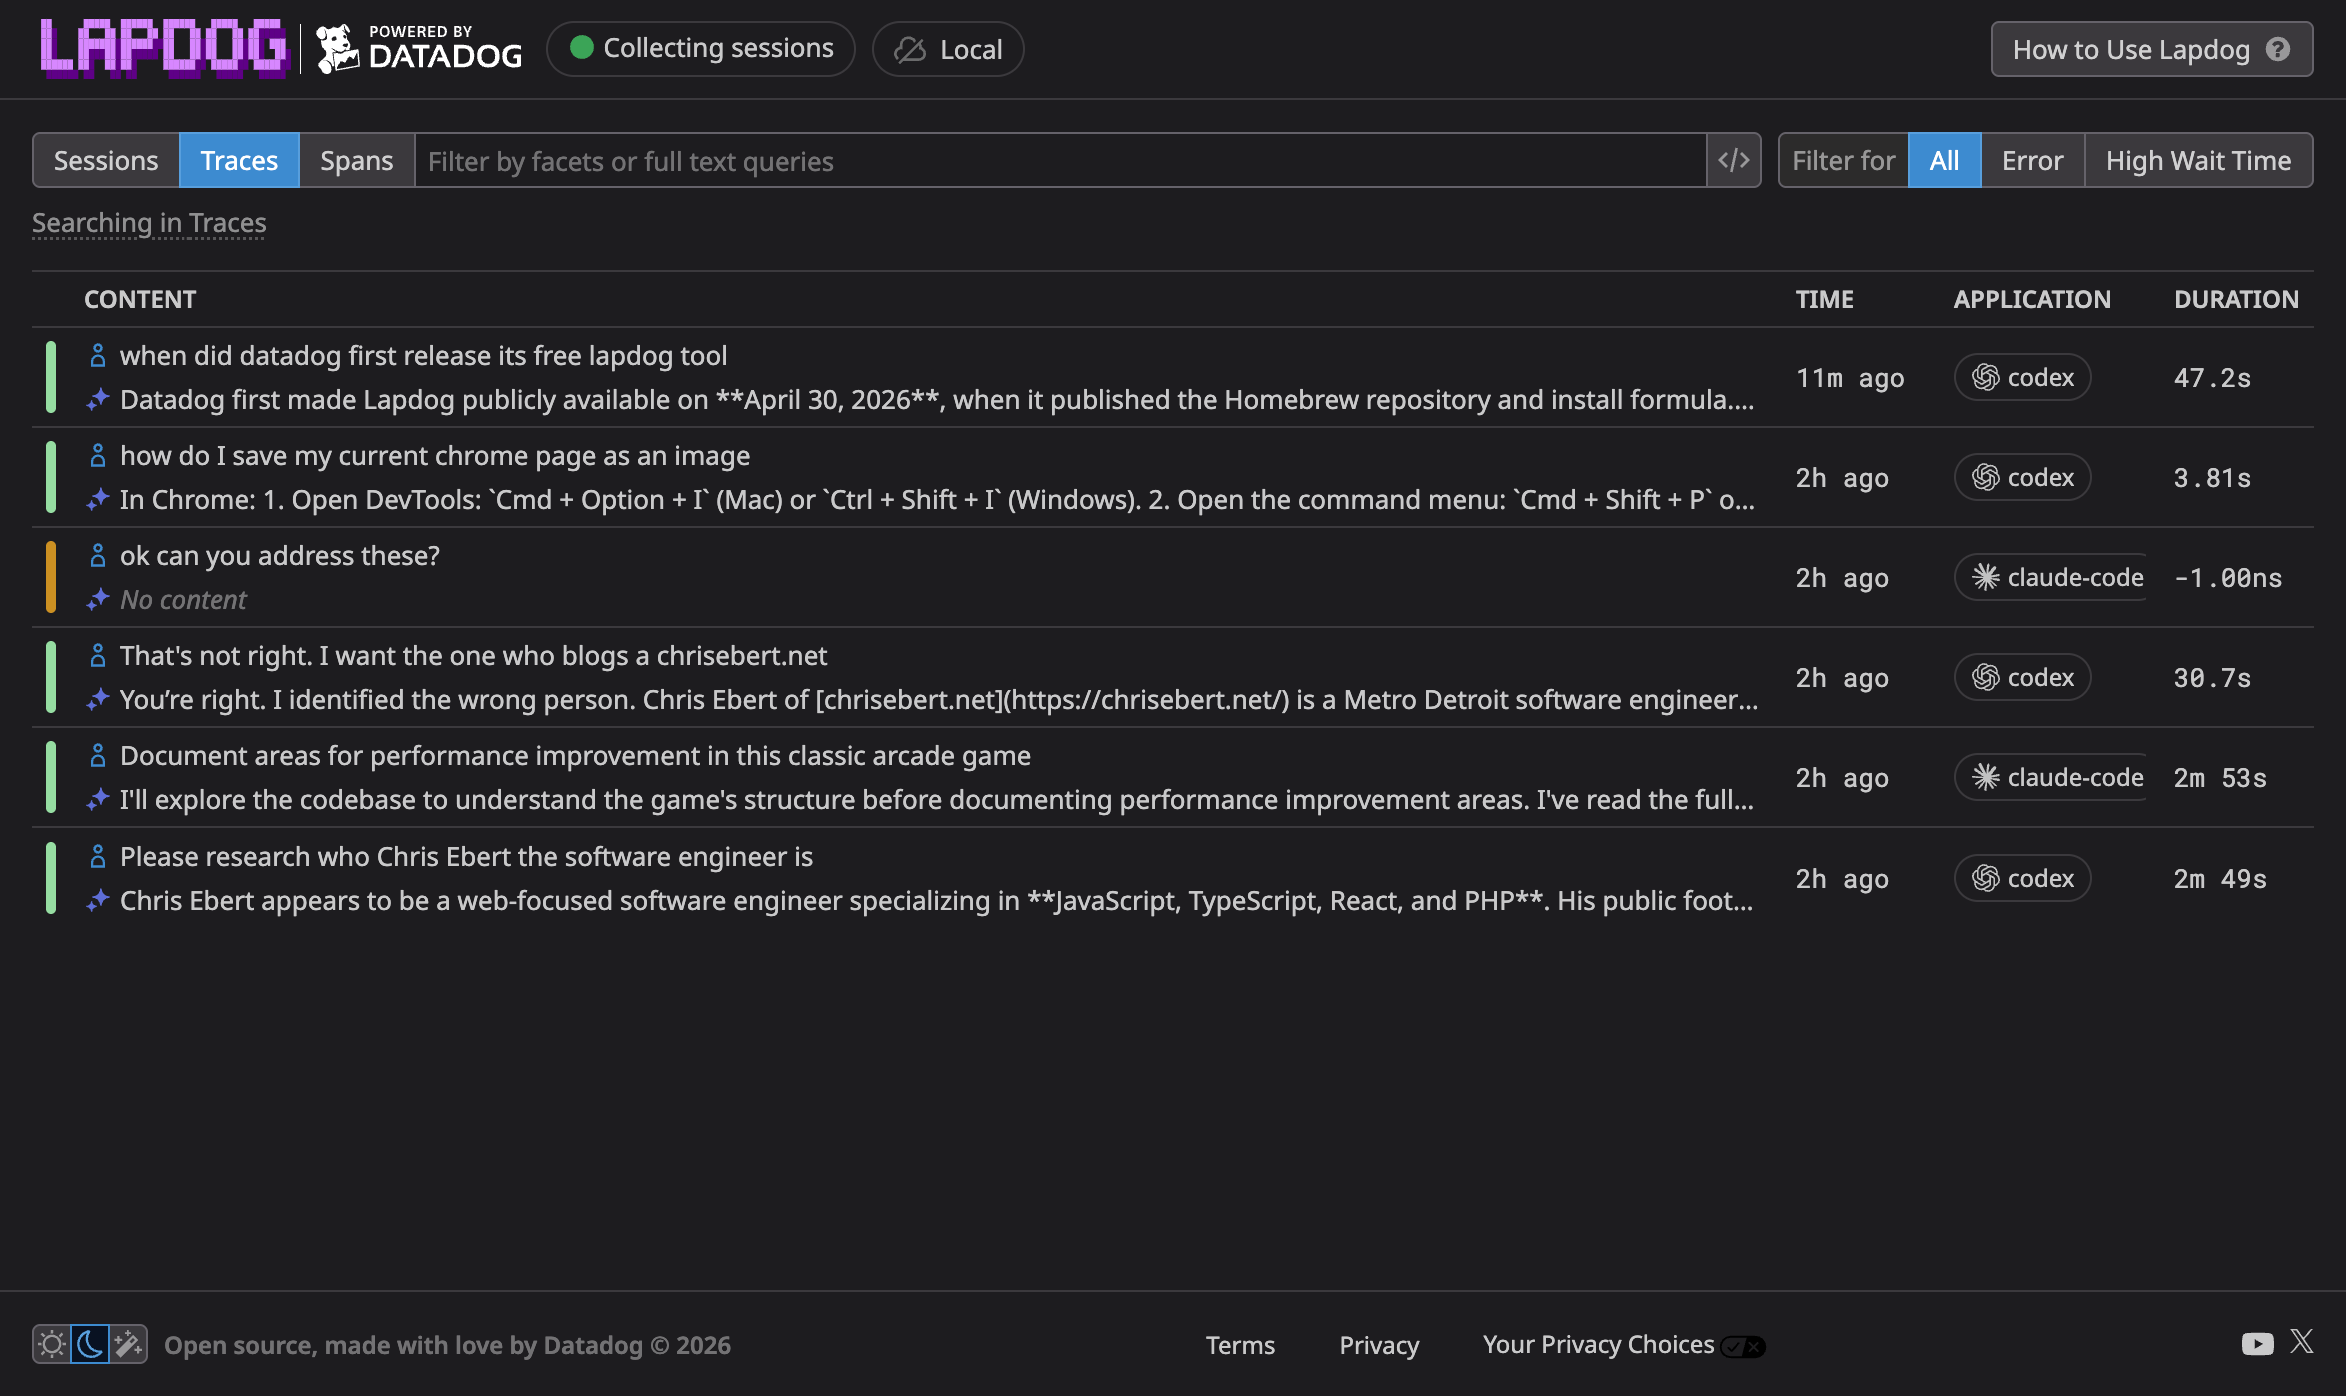Click the DURATION column header

2236,299
